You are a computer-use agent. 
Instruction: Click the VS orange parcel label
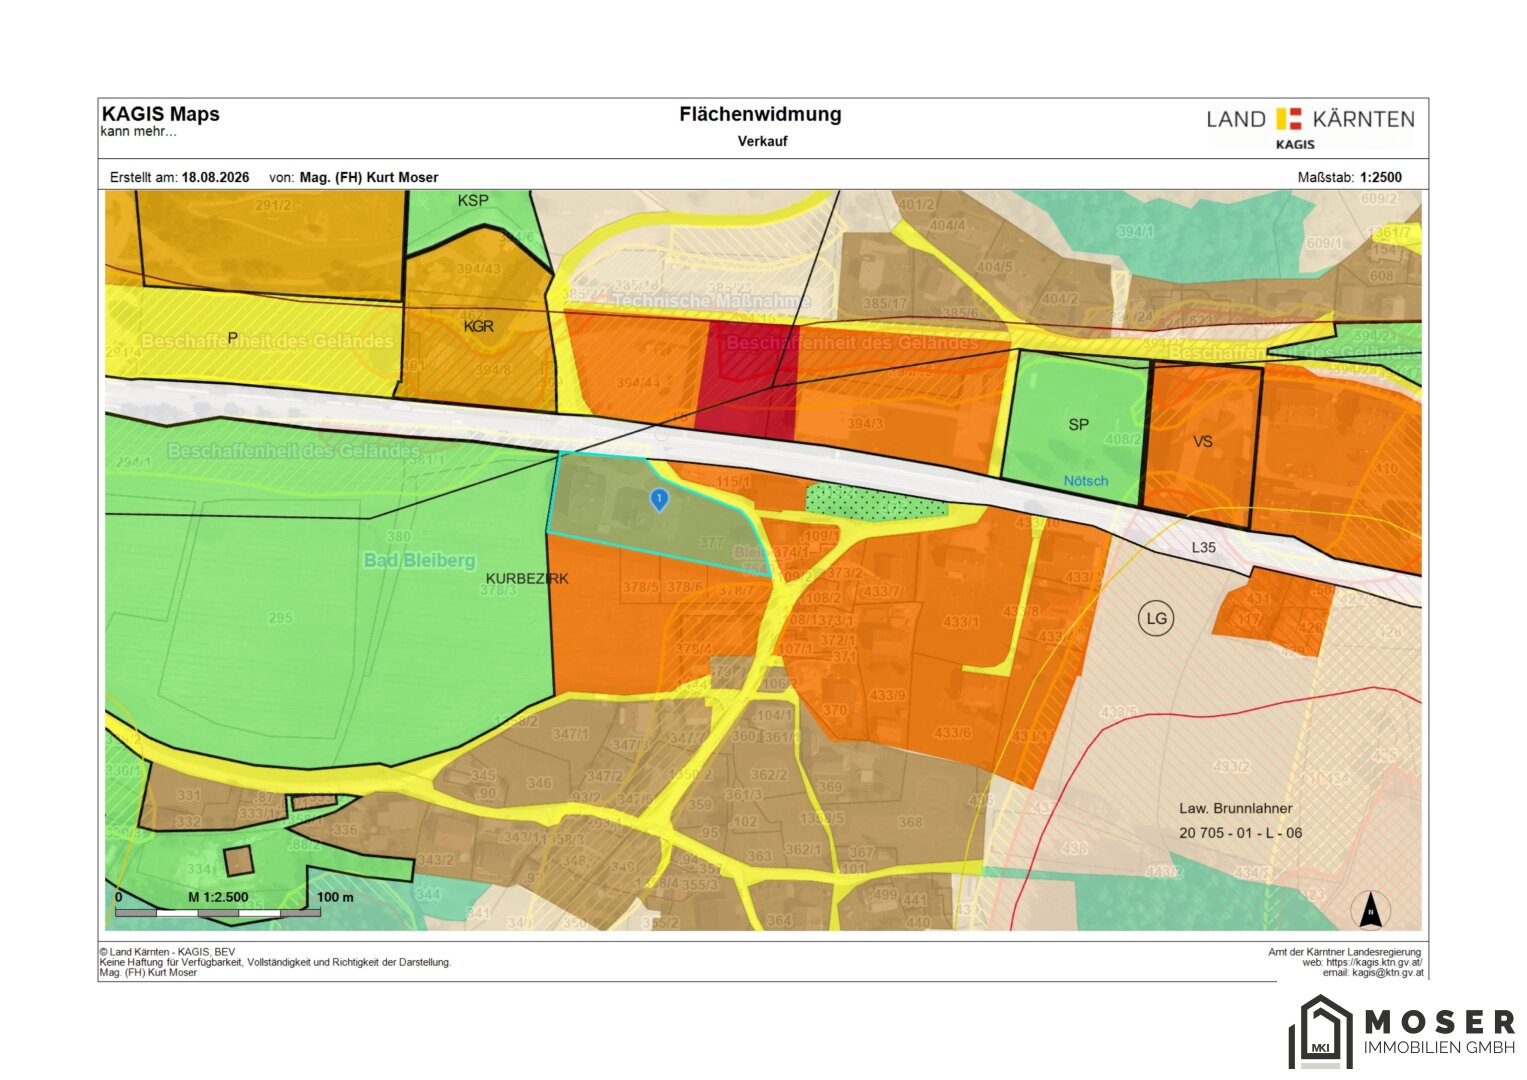(1203, 441)
